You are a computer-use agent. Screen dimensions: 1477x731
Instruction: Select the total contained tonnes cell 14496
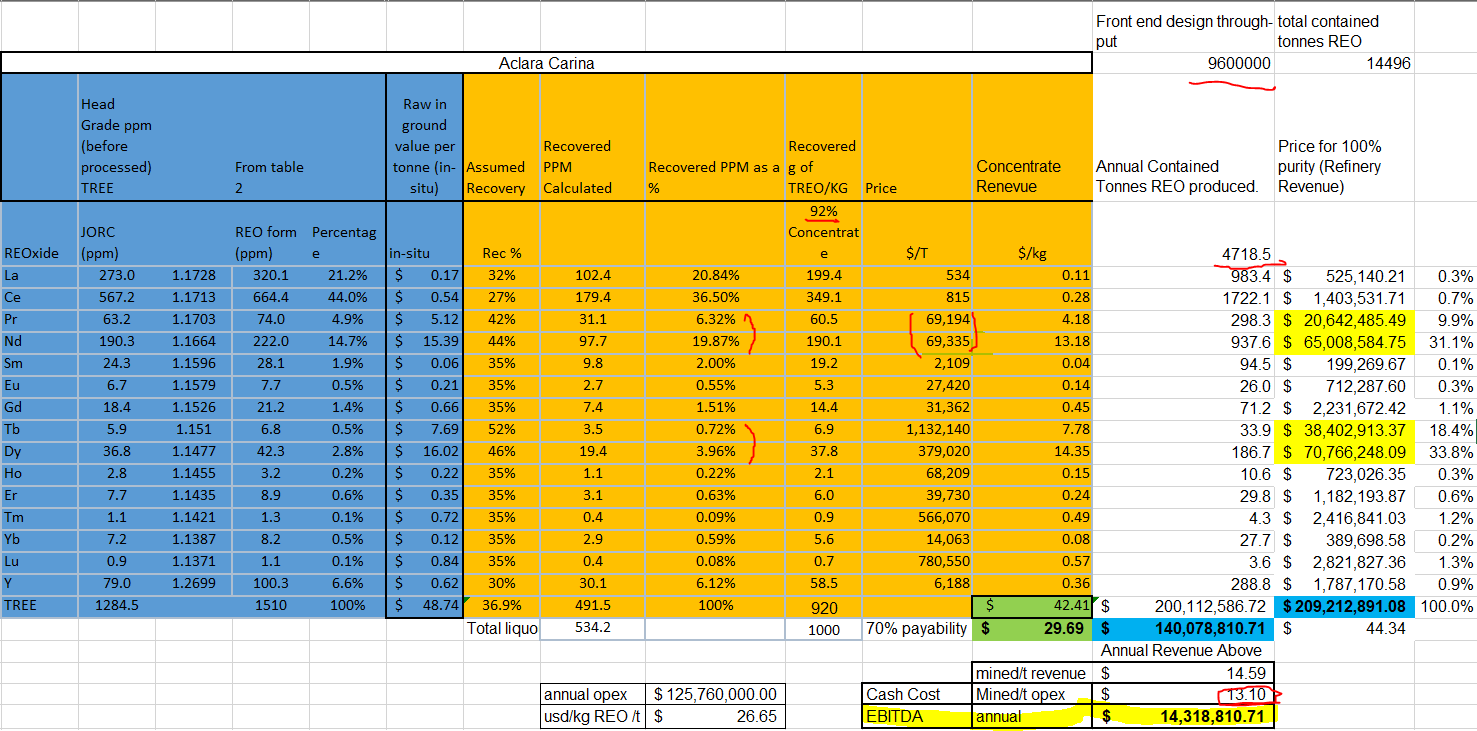tap(1344, 63)
